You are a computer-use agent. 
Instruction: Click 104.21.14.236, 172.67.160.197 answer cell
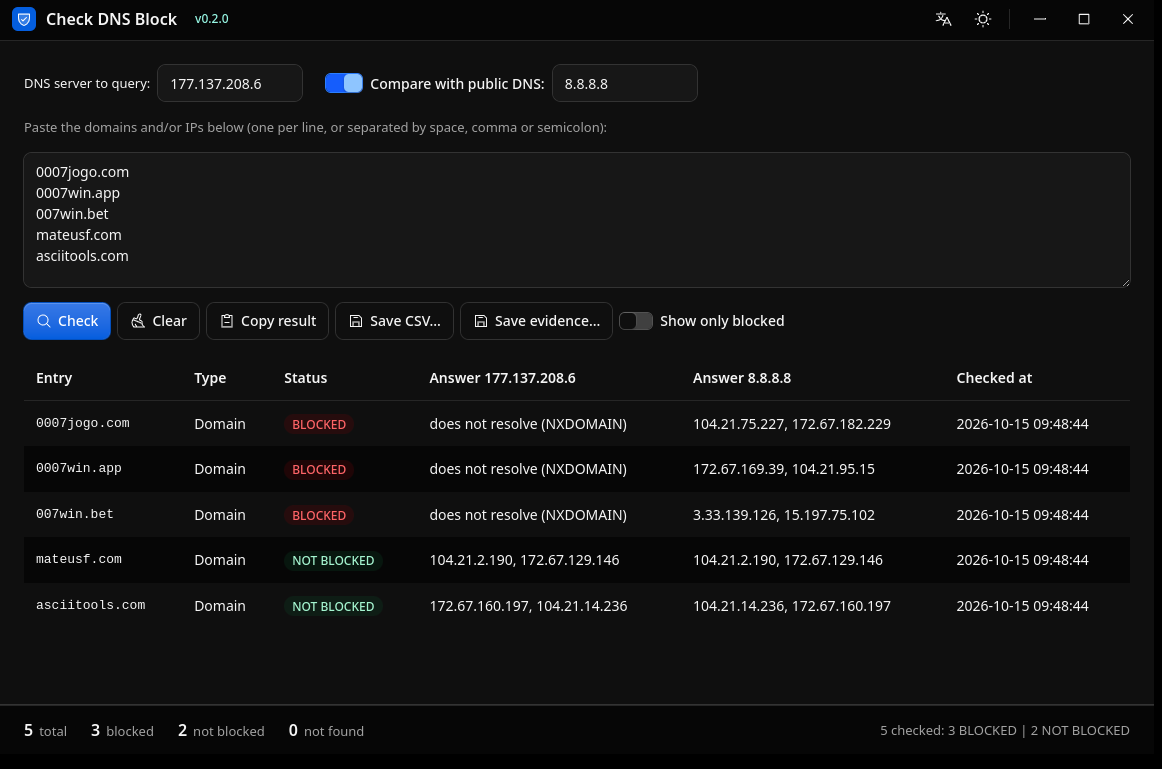(791, 606)
